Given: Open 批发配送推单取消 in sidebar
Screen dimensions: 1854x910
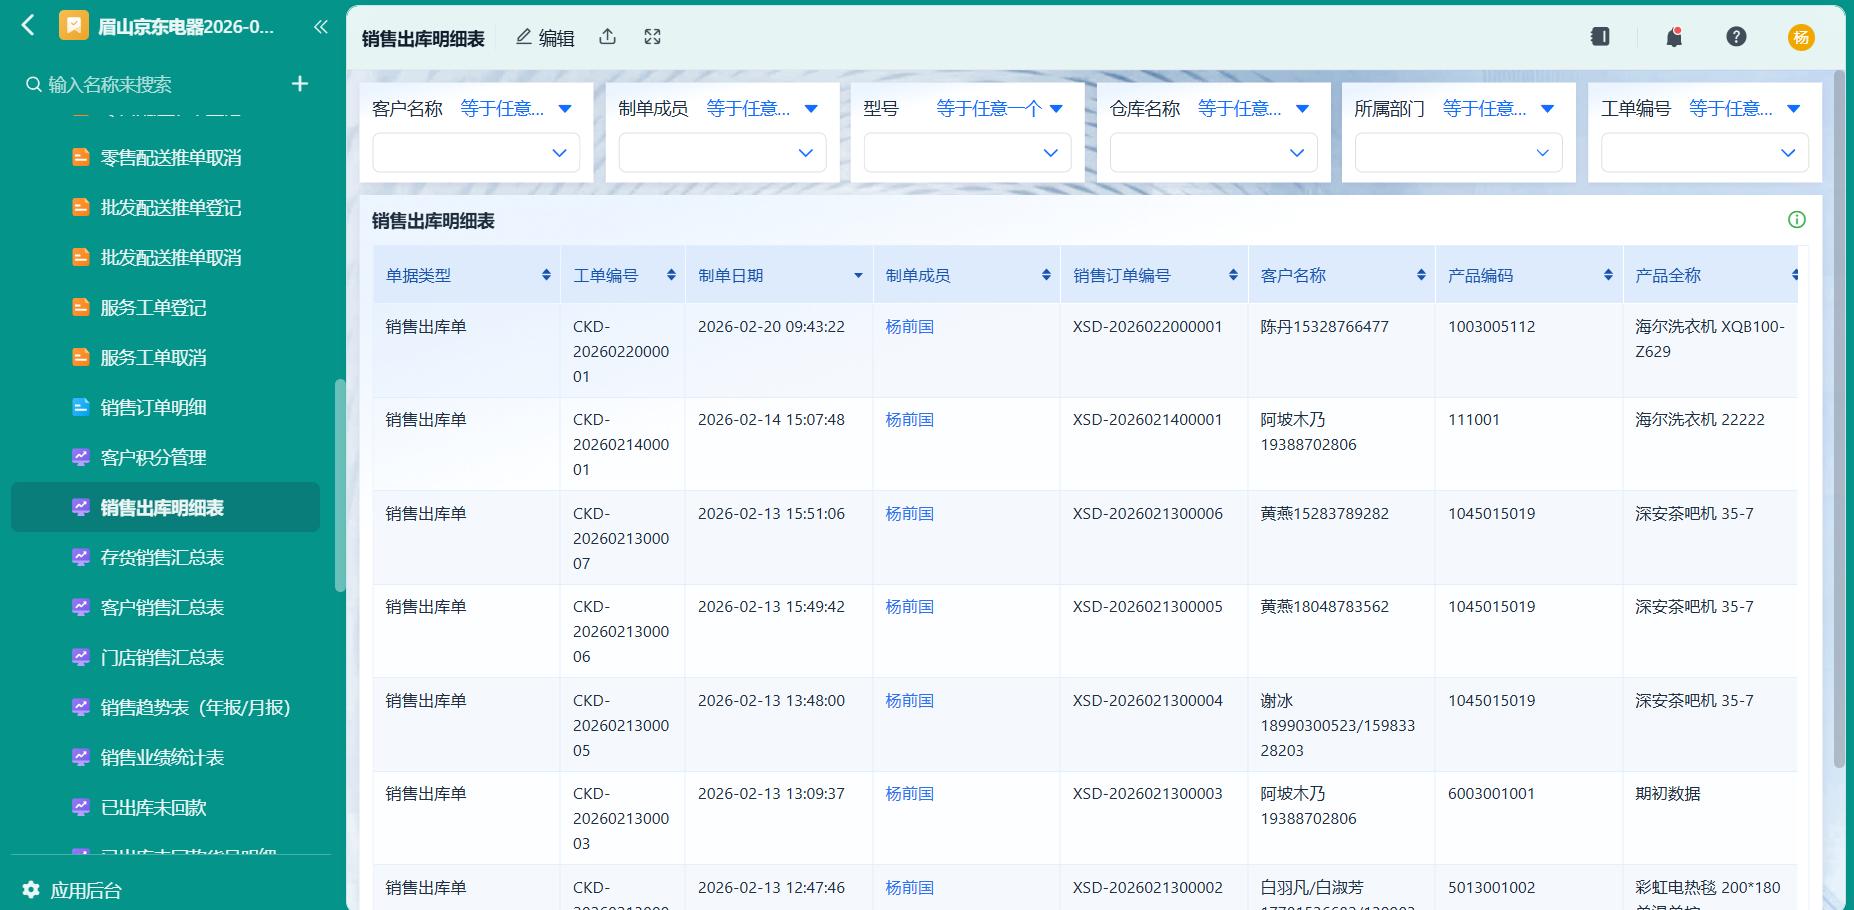Looking at the screenshot, I should pyautogui.click(x=165, y=258).
